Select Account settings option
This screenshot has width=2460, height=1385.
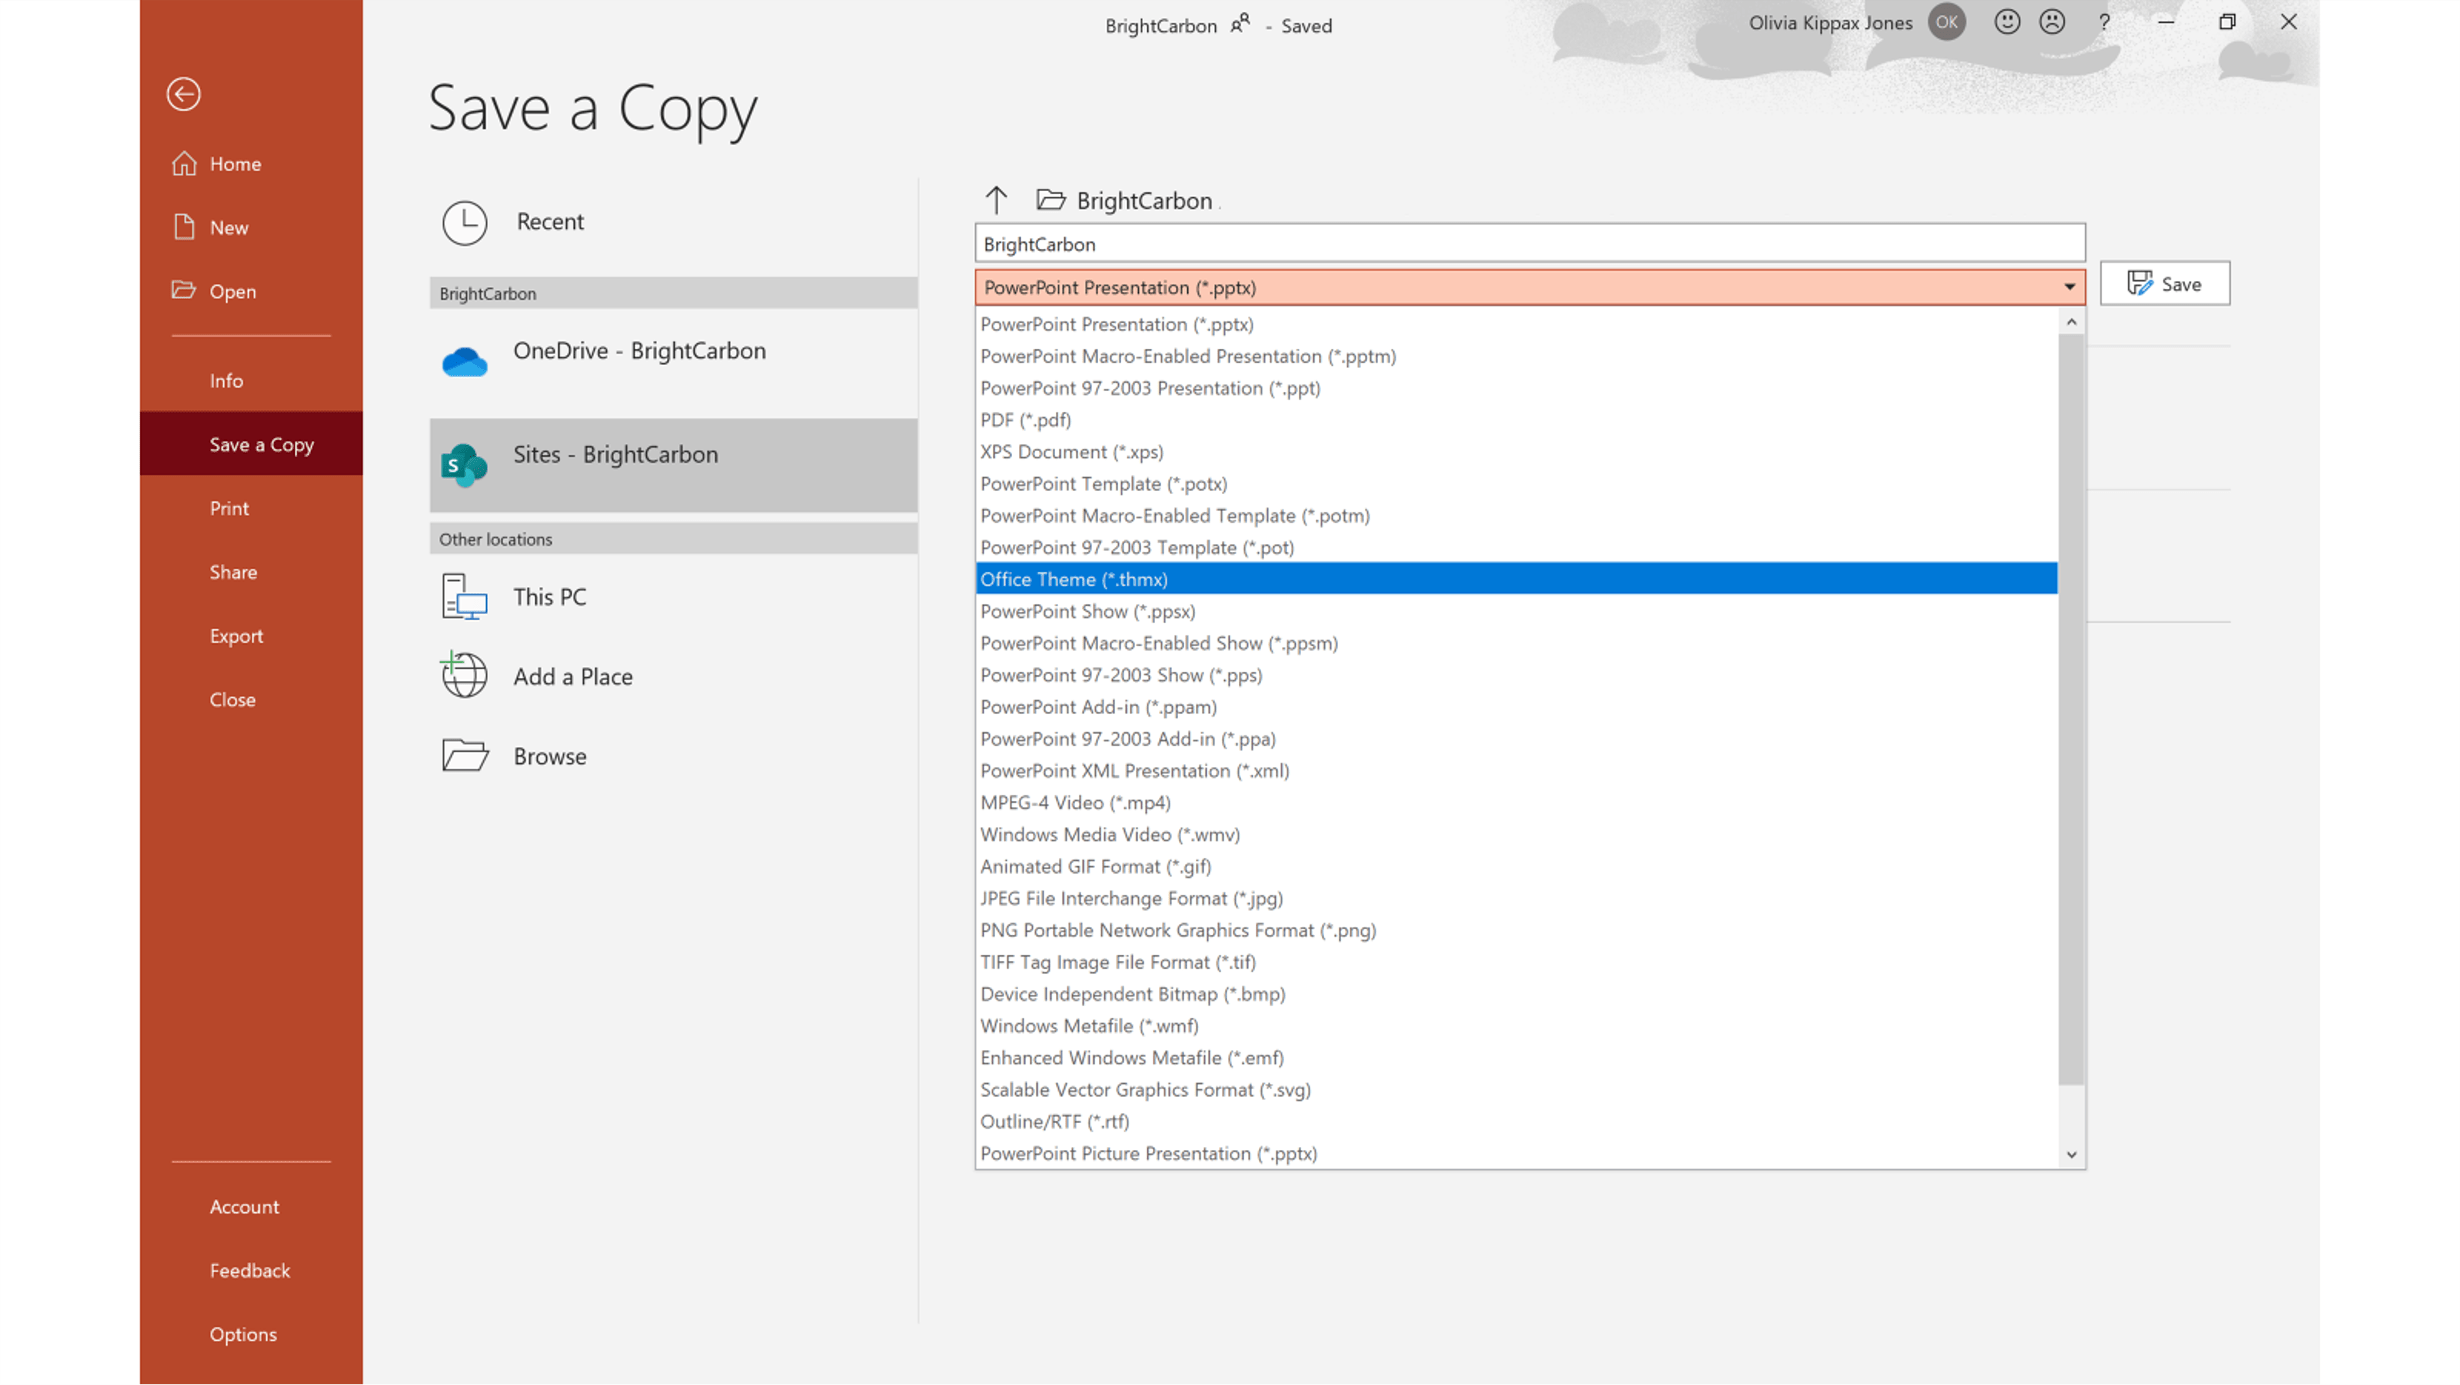click(x=245, y=1206)
